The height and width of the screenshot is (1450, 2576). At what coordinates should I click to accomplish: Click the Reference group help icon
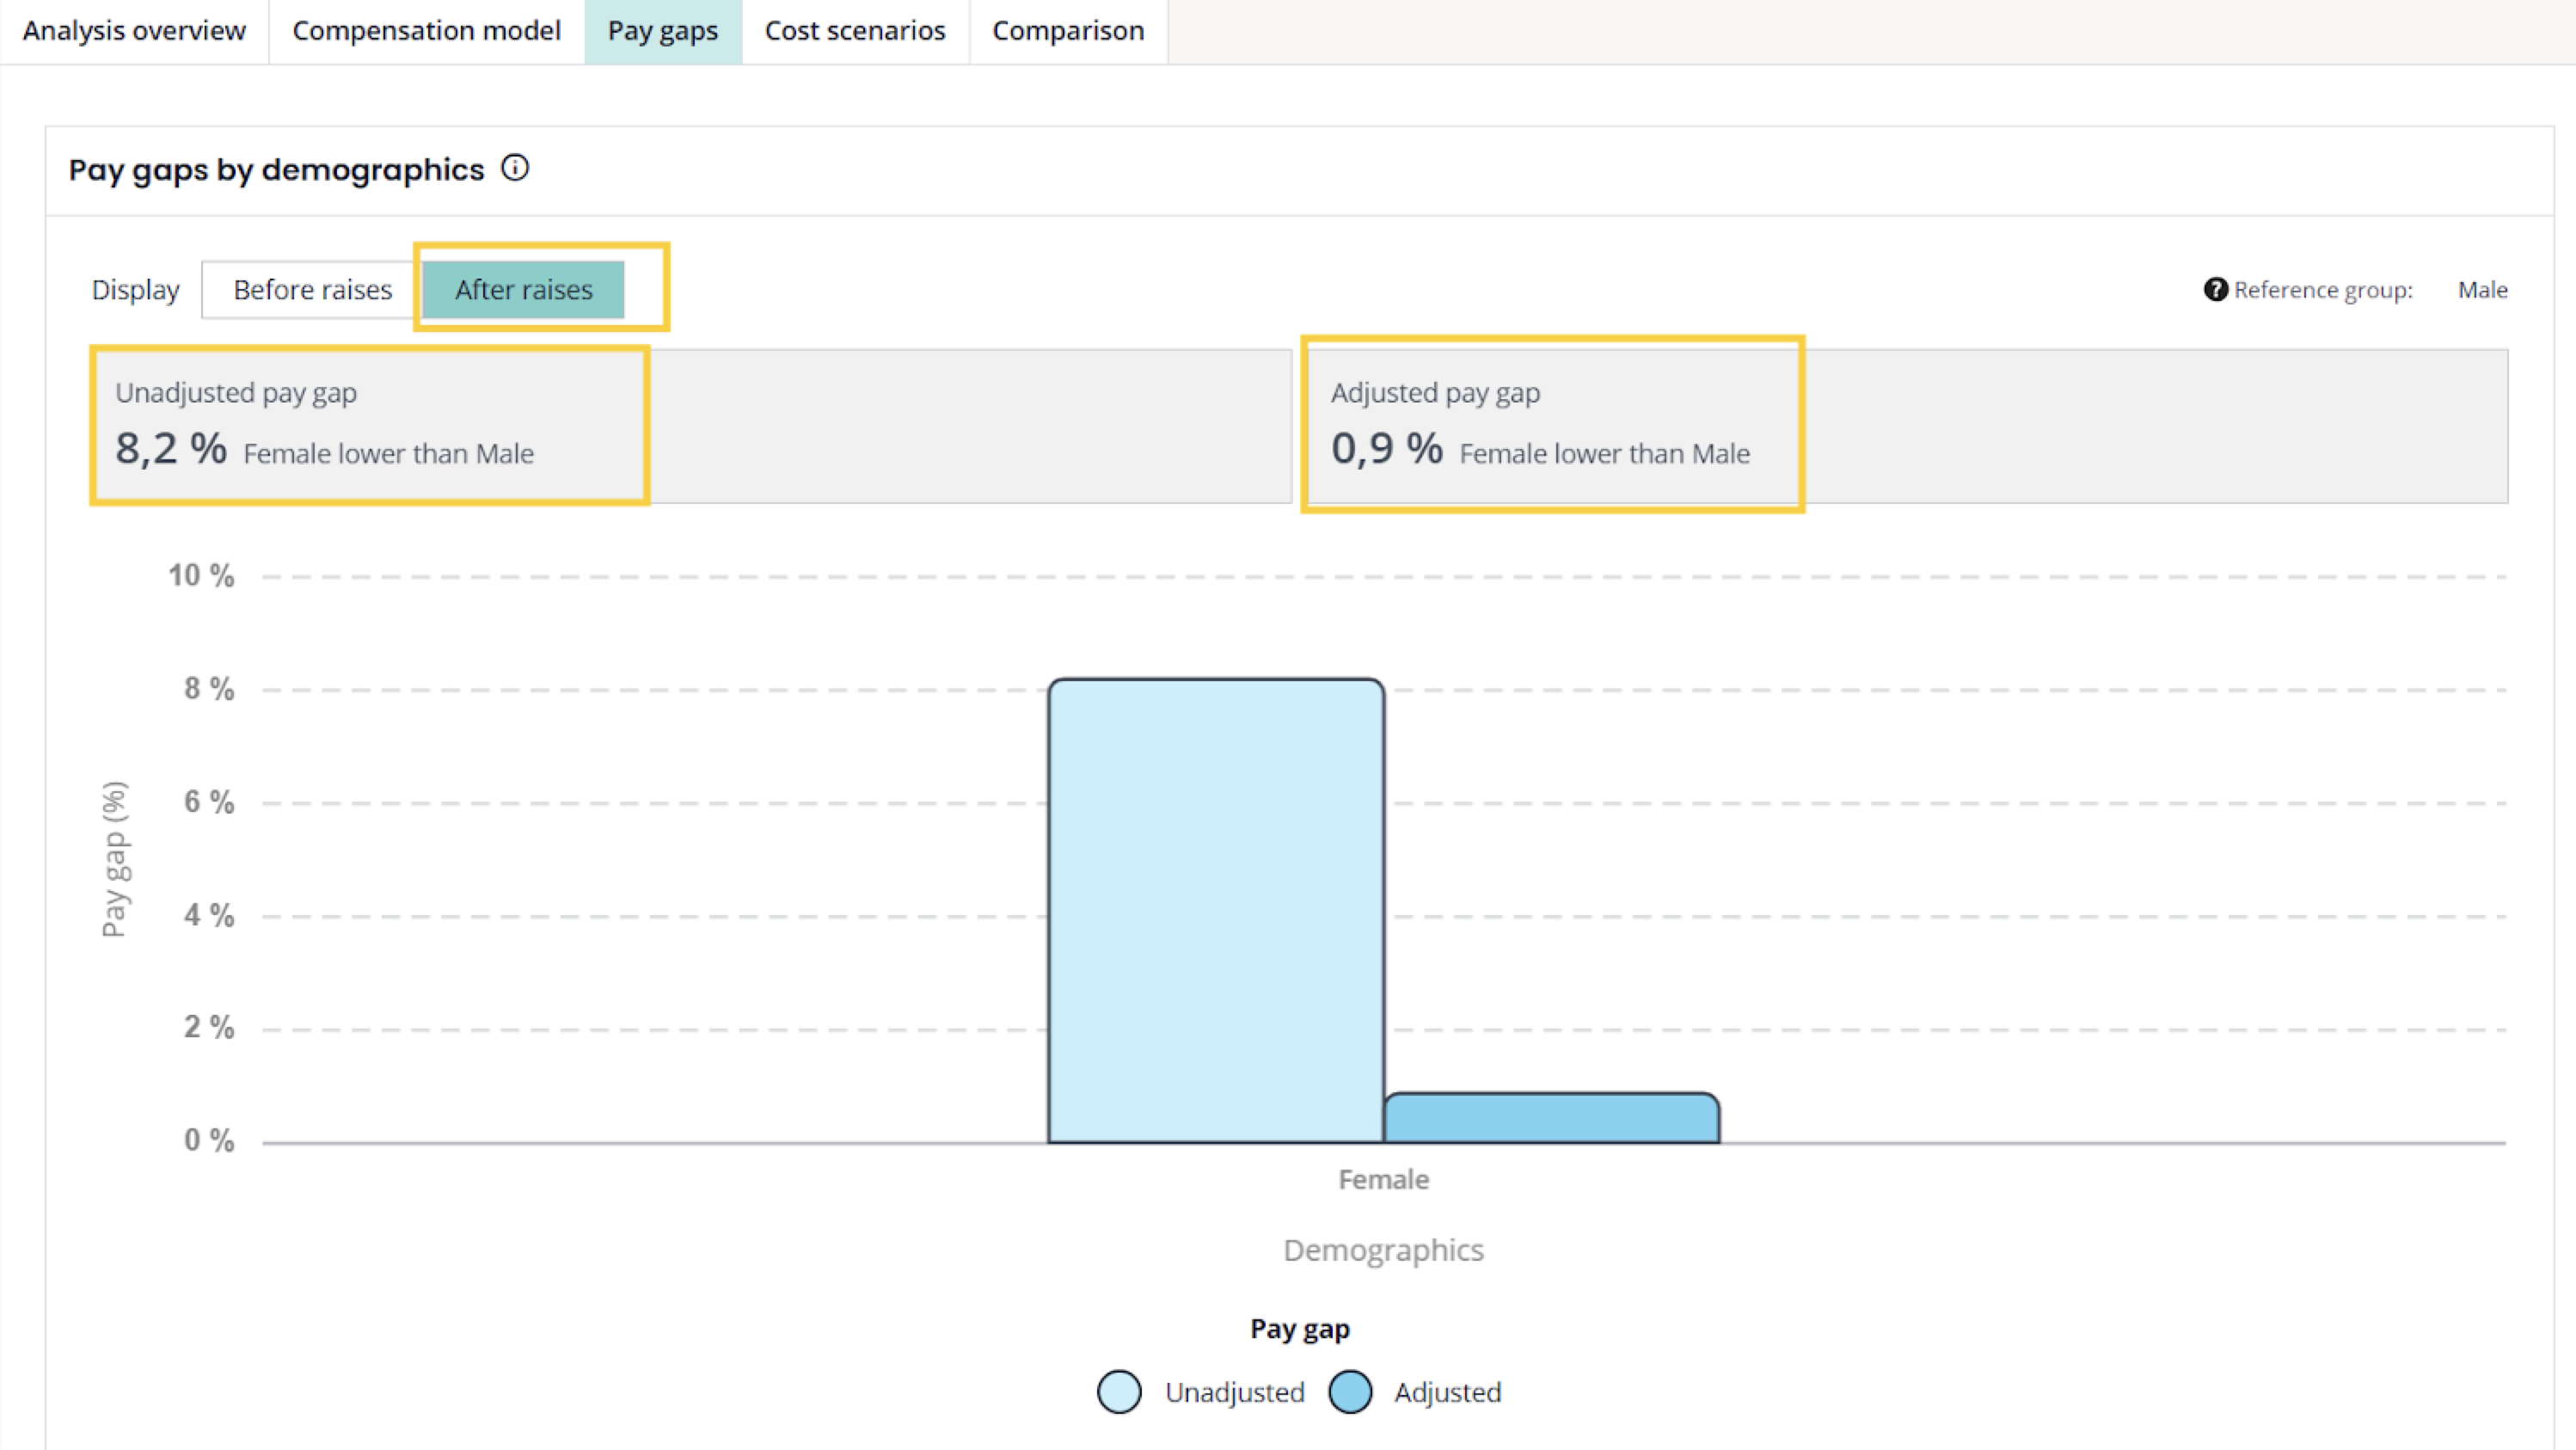point(2215,289)
